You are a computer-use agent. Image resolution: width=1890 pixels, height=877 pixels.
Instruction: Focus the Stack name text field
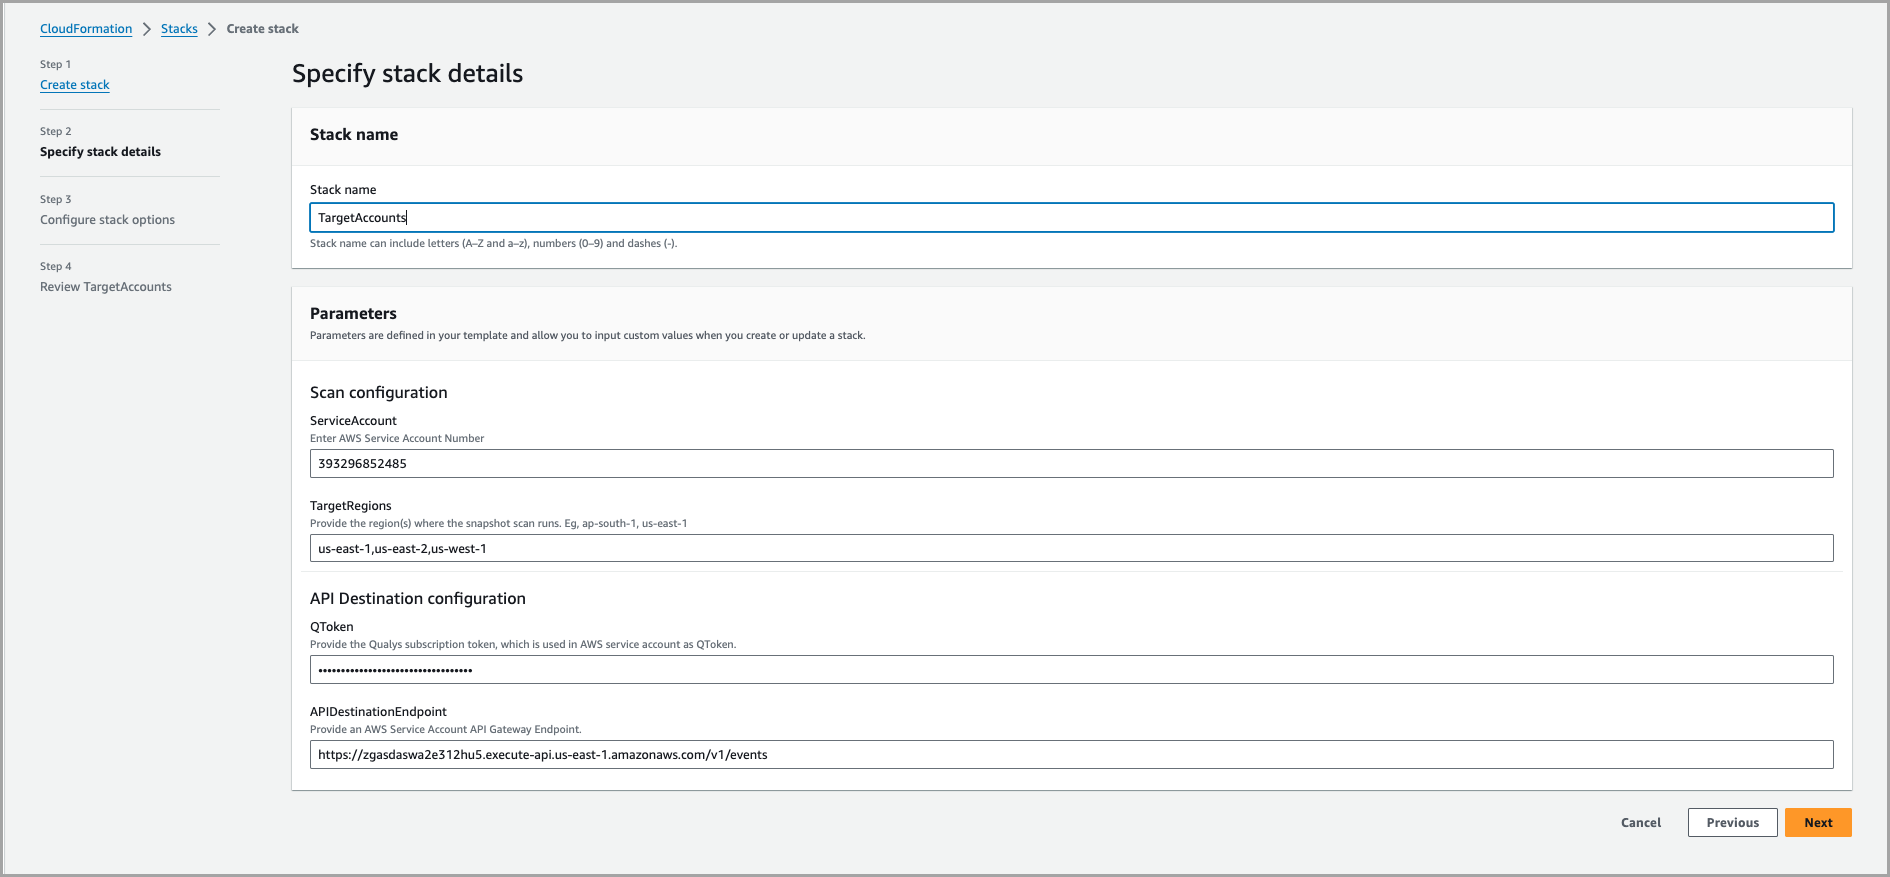[1071, 218]
